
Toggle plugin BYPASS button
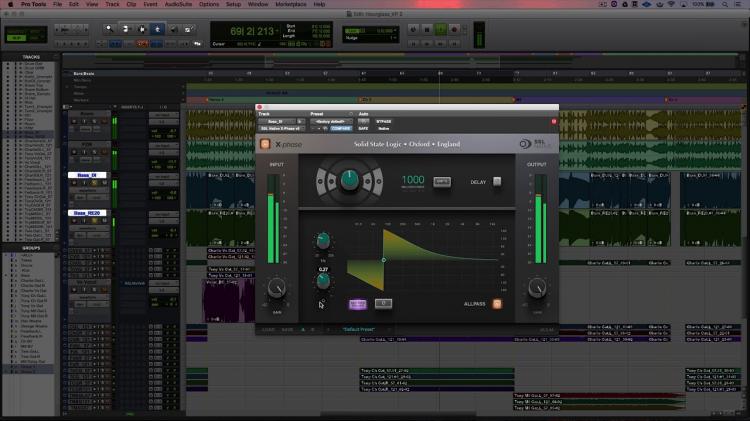click(x=384, y=122)
